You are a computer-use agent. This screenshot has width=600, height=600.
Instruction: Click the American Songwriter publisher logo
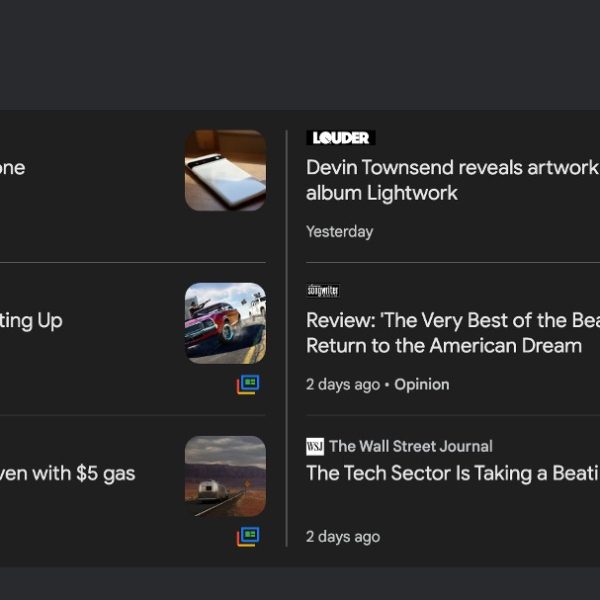323,291
